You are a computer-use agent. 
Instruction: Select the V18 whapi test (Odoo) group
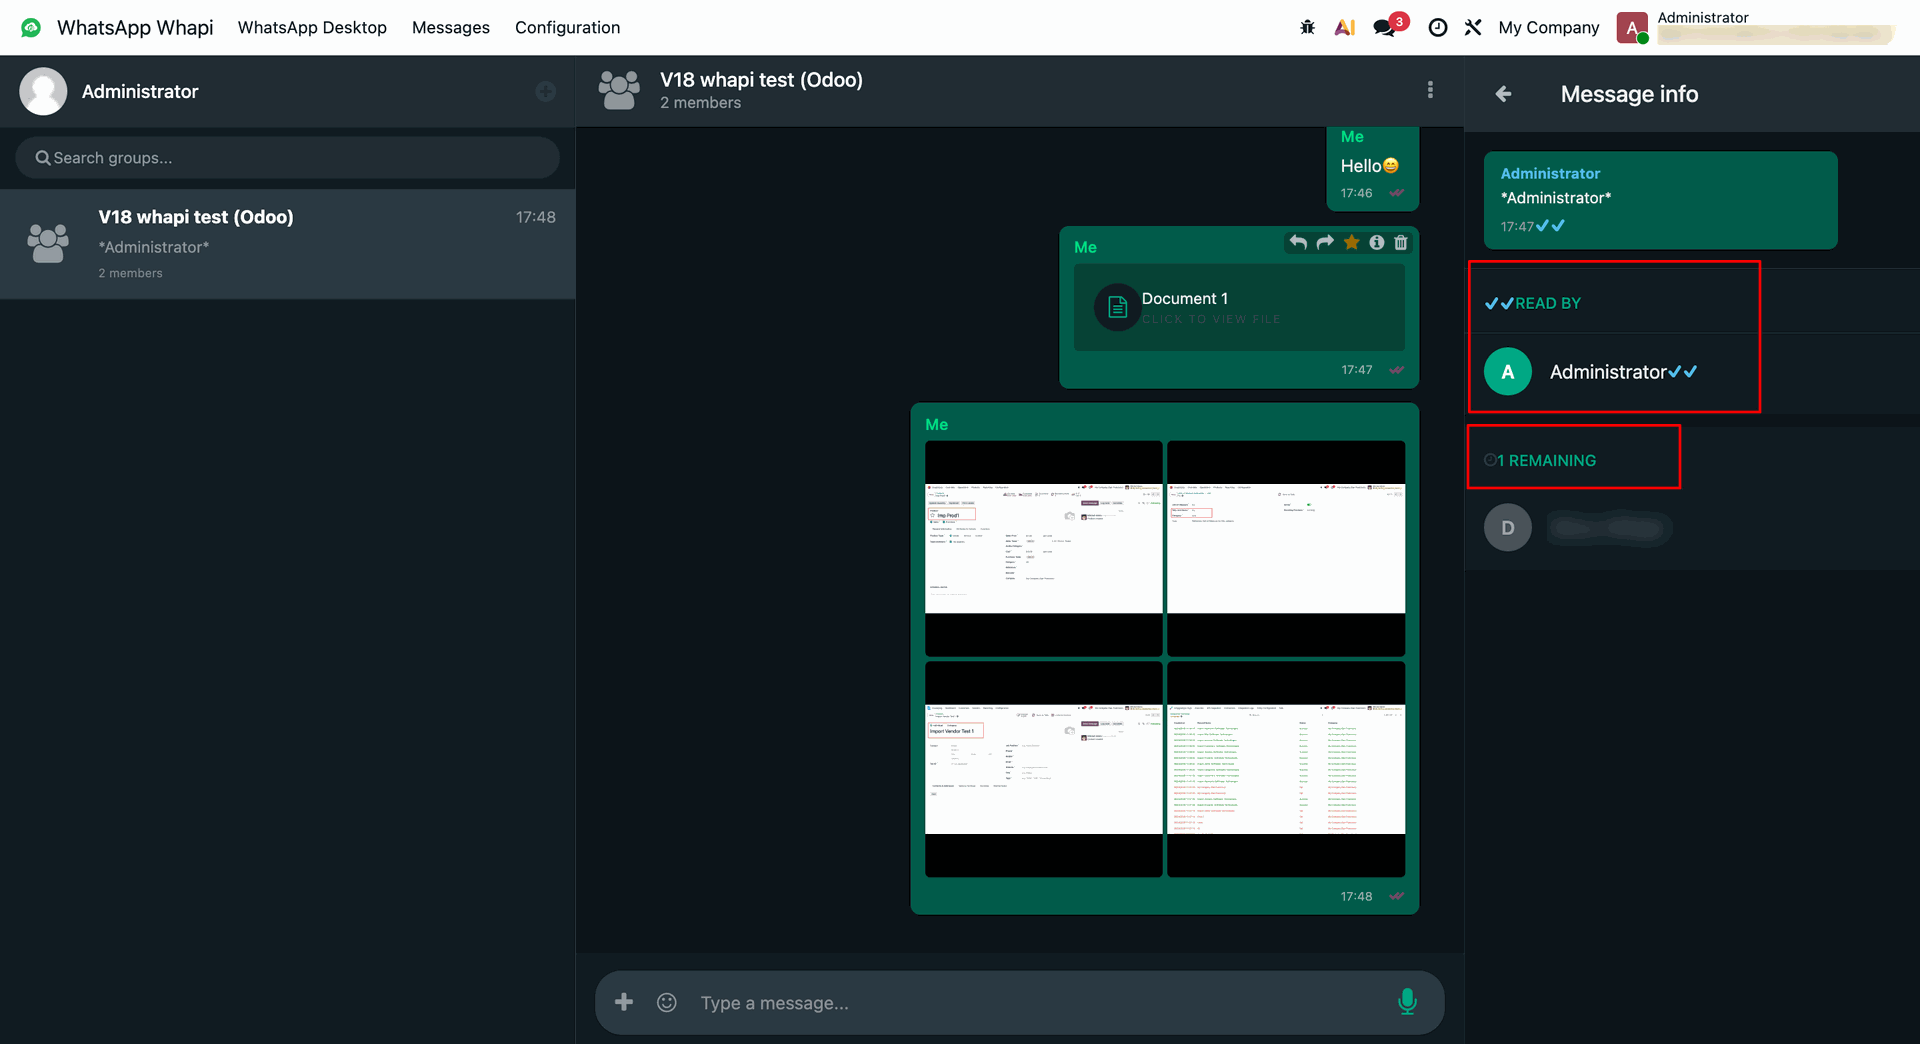[x=287, y=244]
